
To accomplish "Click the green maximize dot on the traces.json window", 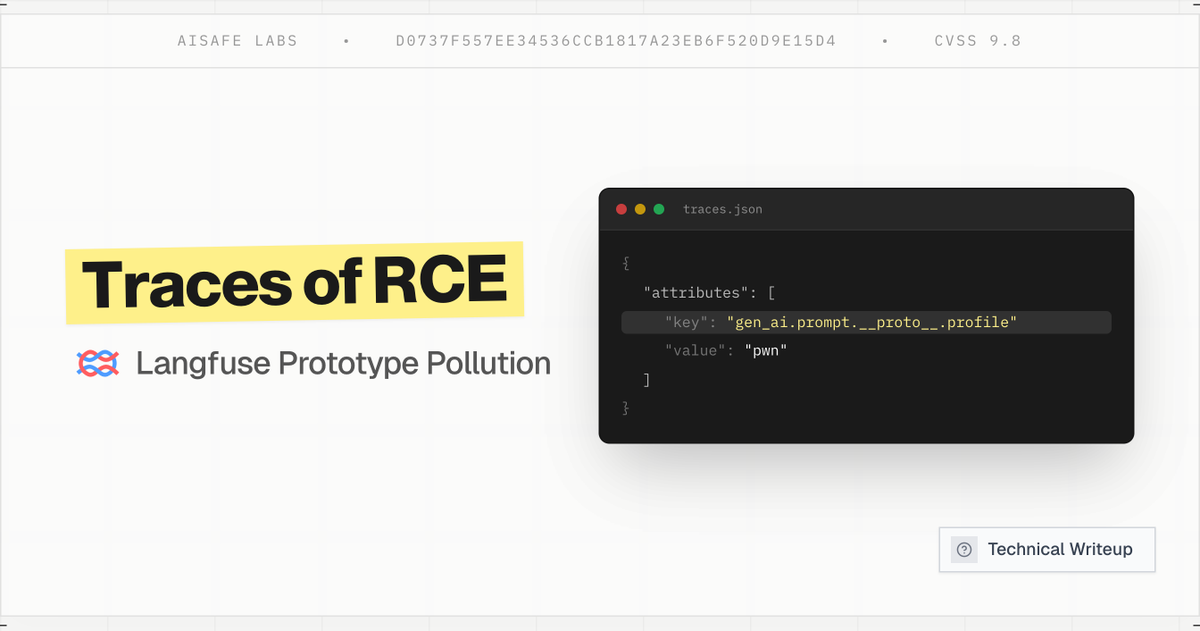I will coord(659,209).
